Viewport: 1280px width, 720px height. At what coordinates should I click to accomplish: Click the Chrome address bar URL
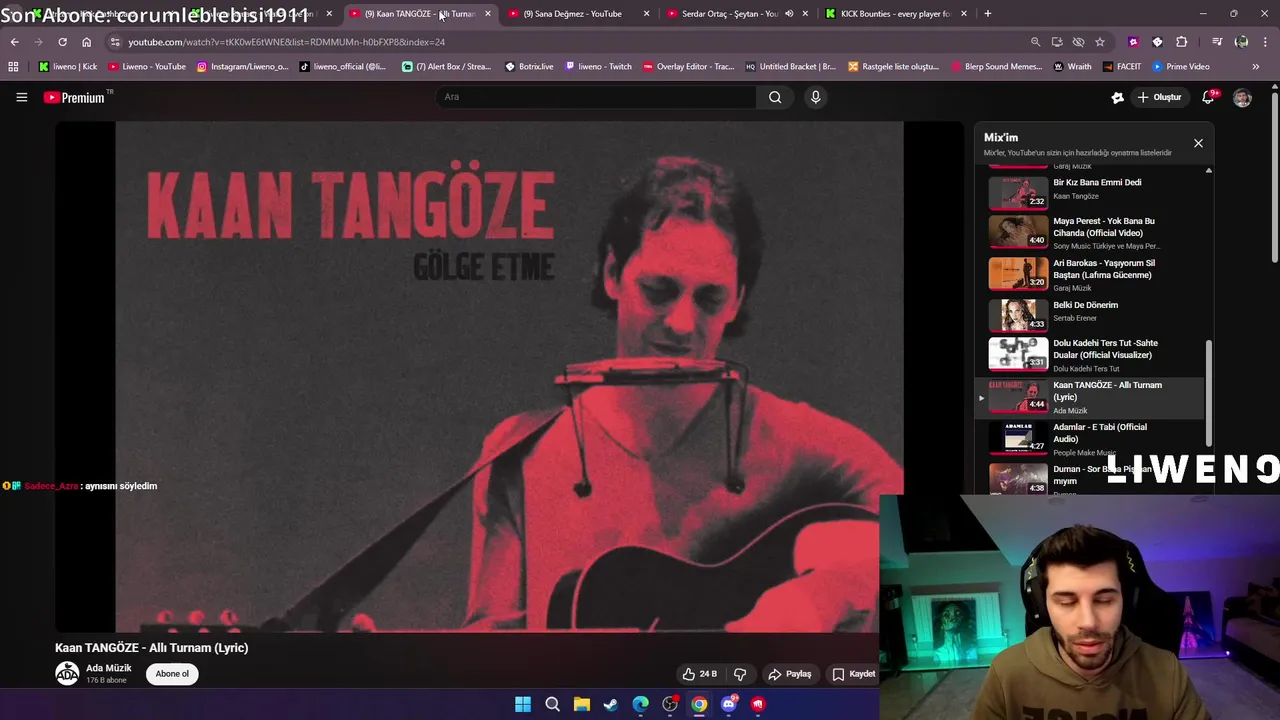(286, 42)
